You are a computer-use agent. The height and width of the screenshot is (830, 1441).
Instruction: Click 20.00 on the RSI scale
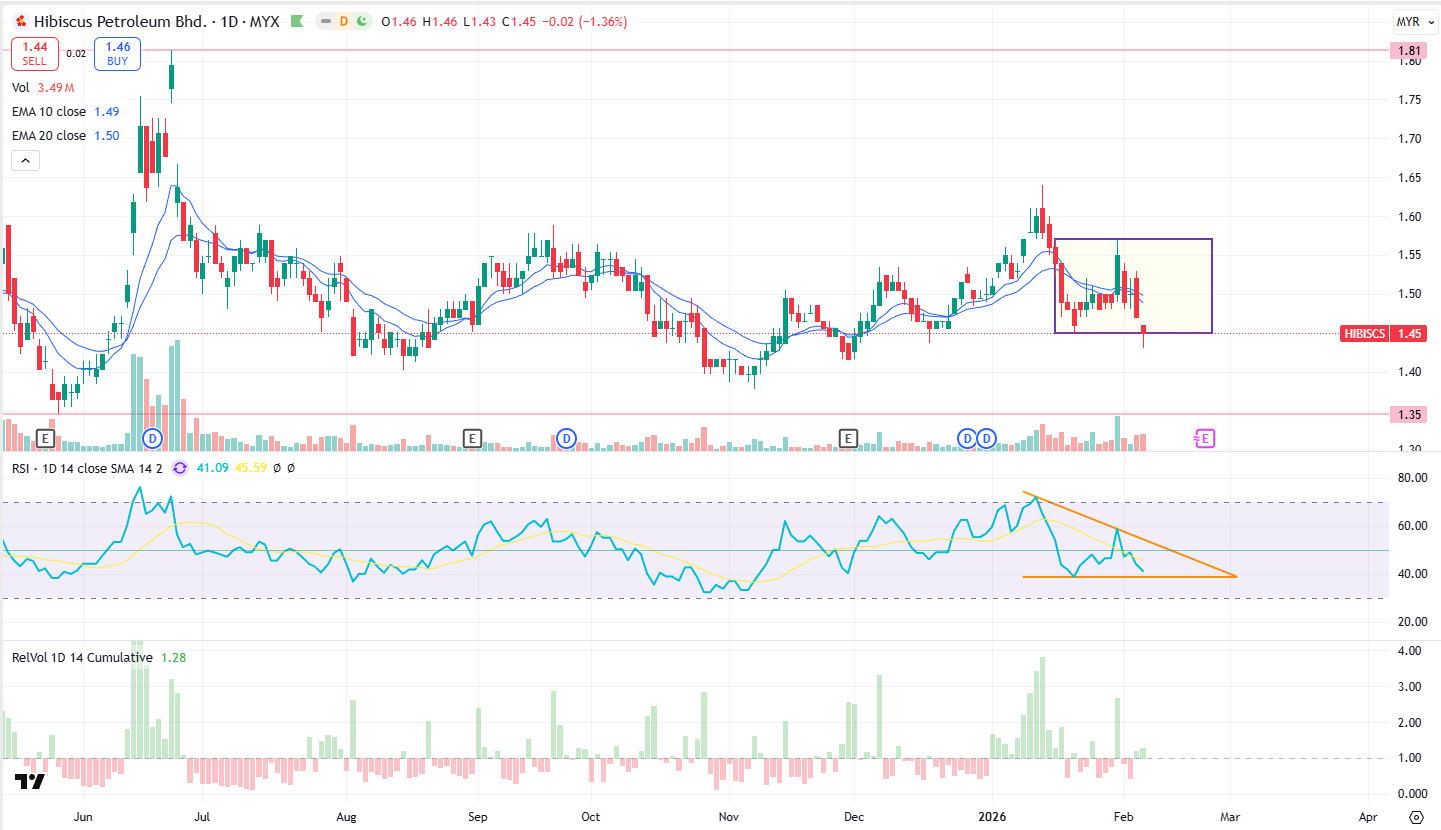[1411, 622]
